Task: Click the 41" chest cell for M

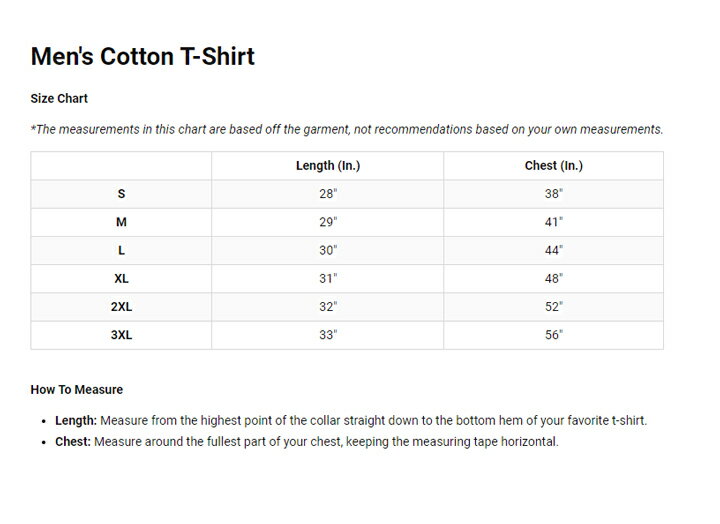Action: (x=553, y=222)
